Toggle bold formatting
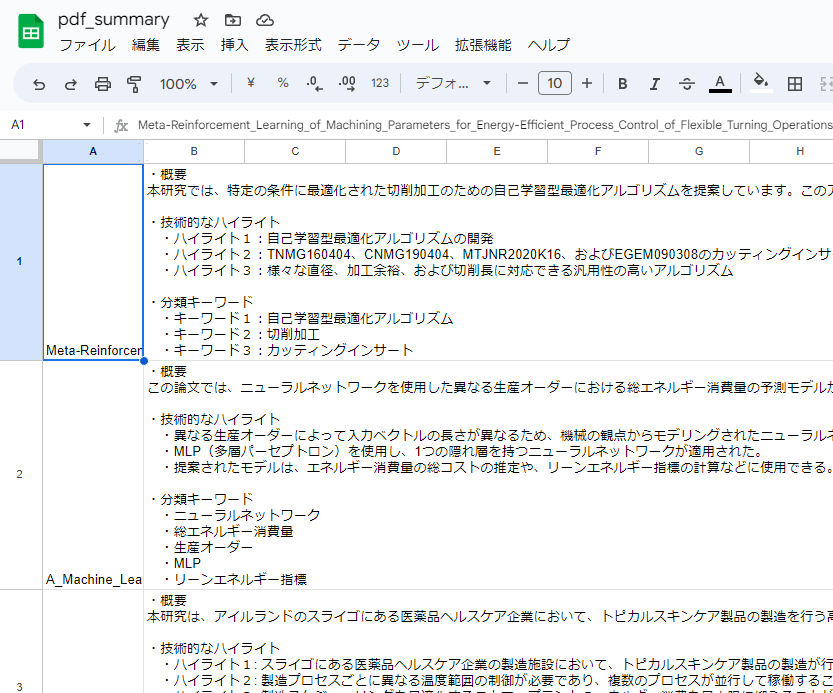Screen dimensions: 833x693 623,83
